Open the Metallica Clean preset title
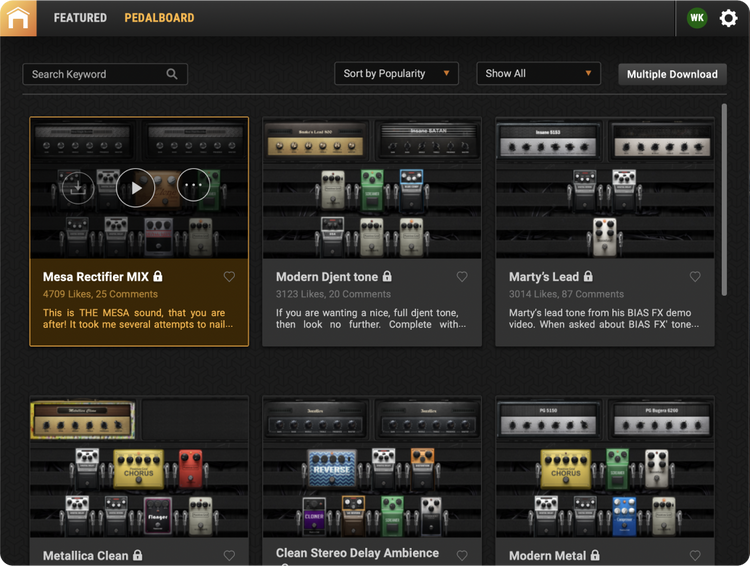The image size is (750, 566). tap(85, 555)
